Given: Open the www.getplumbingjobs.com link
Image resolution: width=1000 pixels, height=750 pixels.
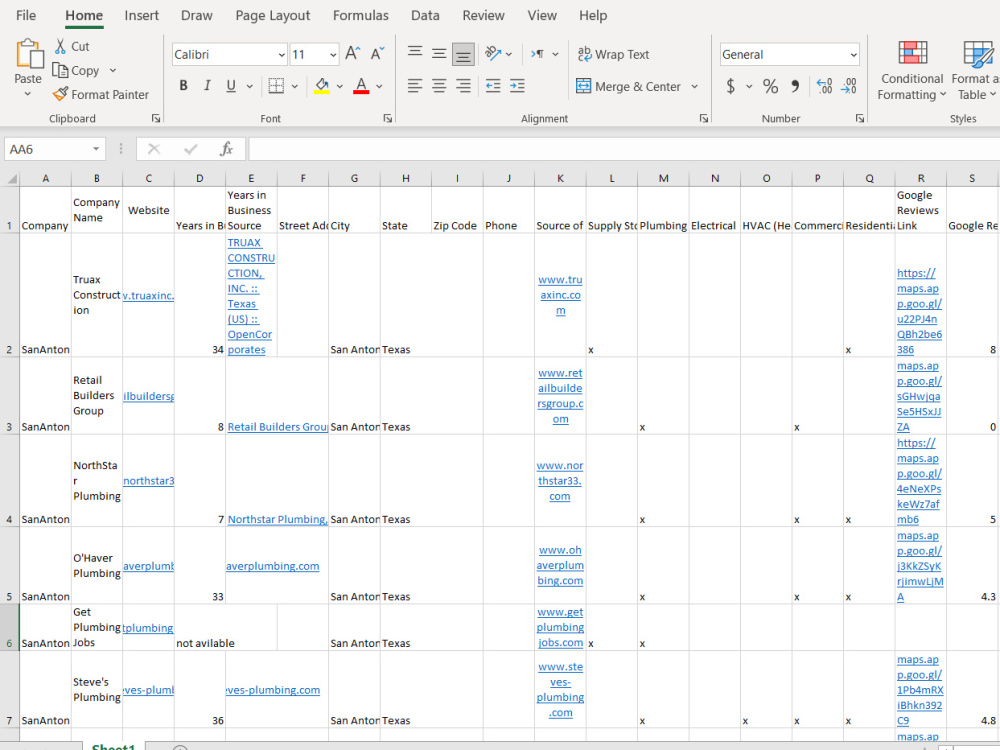Looking at the screenshot, I should click(x=560, y=627).
